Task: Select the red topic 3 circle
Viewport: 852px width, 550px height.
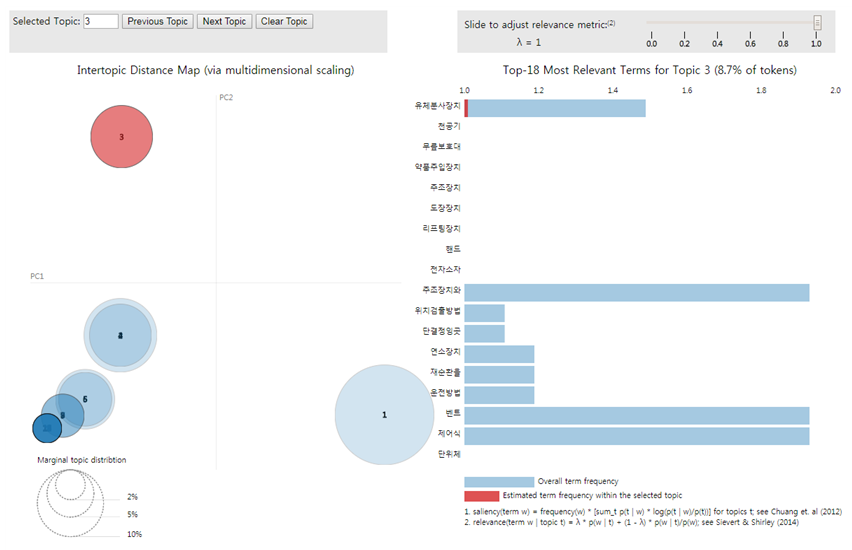Action: (x=121, y=136)
